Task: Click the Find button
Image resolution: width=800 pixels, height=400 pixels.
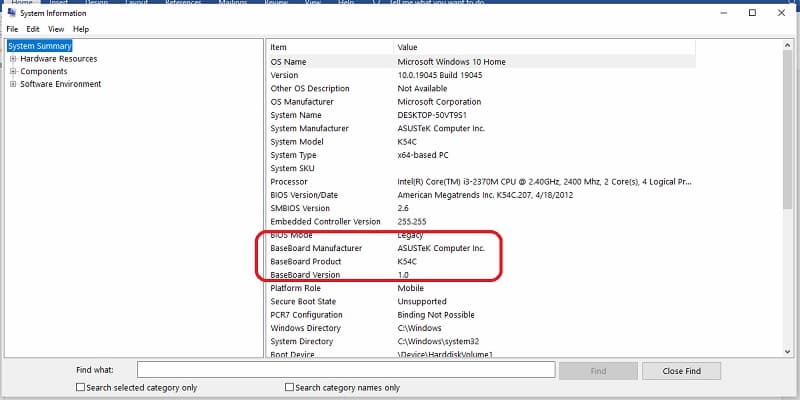Action: coord(598,371)
